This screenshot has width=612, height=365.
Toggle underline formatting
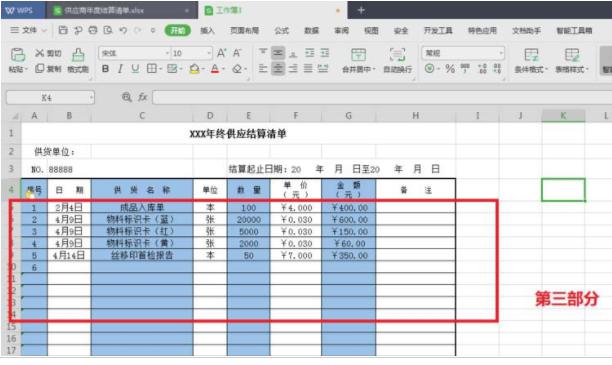coord(135,69)
